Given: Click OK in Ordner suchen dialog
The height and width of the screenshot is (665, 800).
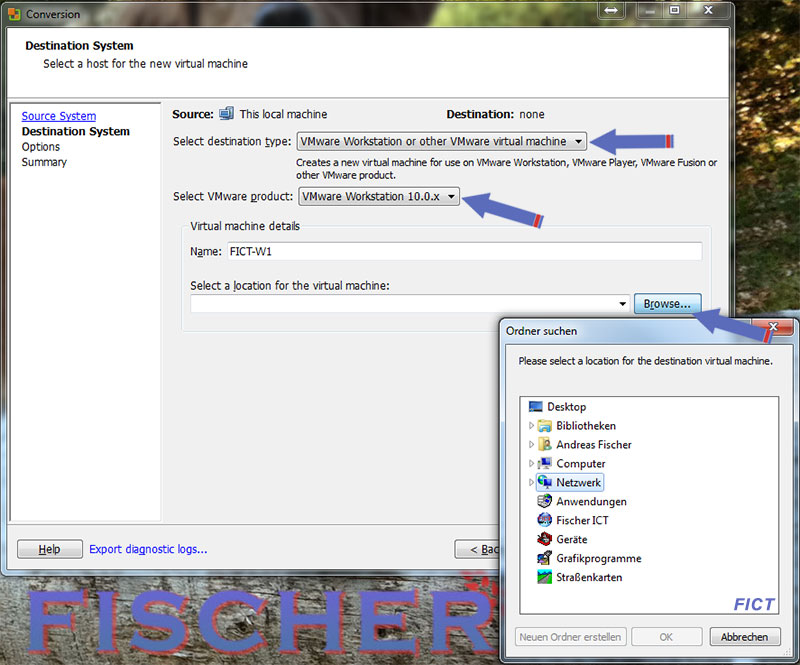Looking at the screenshot, I should tap(666, 637).
